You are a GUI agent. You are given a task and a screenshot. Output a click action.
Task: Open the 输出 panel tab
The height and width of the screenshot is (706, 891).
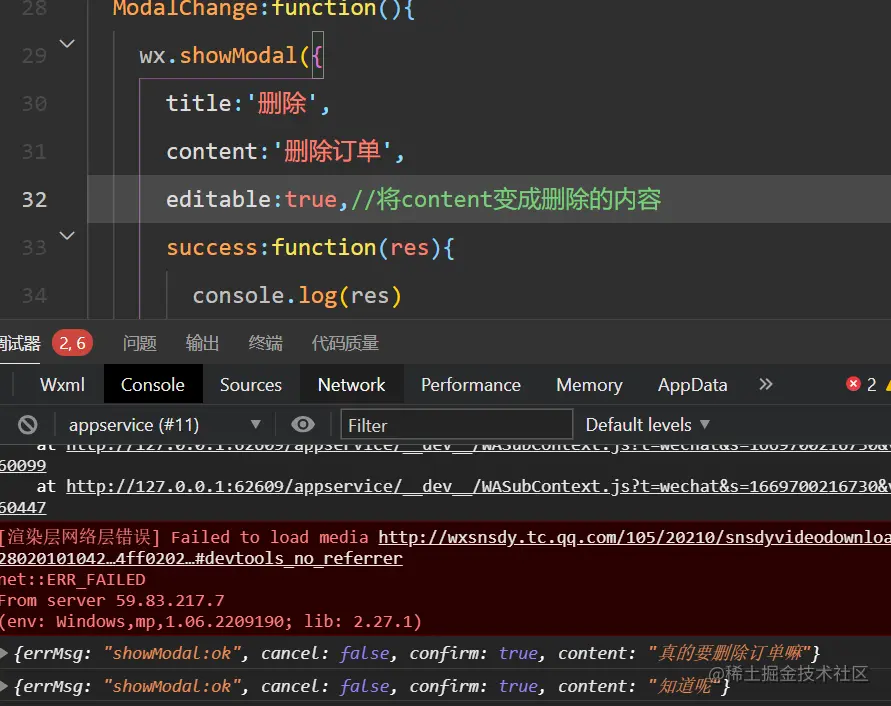(202, 343)
